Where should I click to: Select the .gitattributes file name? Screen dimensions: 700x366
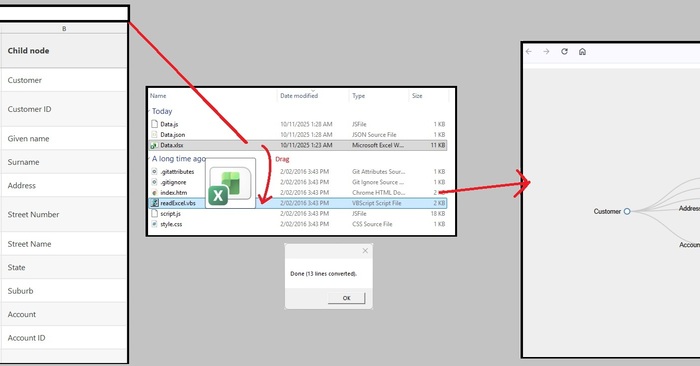pyautogui.click(x=177, y=172)
